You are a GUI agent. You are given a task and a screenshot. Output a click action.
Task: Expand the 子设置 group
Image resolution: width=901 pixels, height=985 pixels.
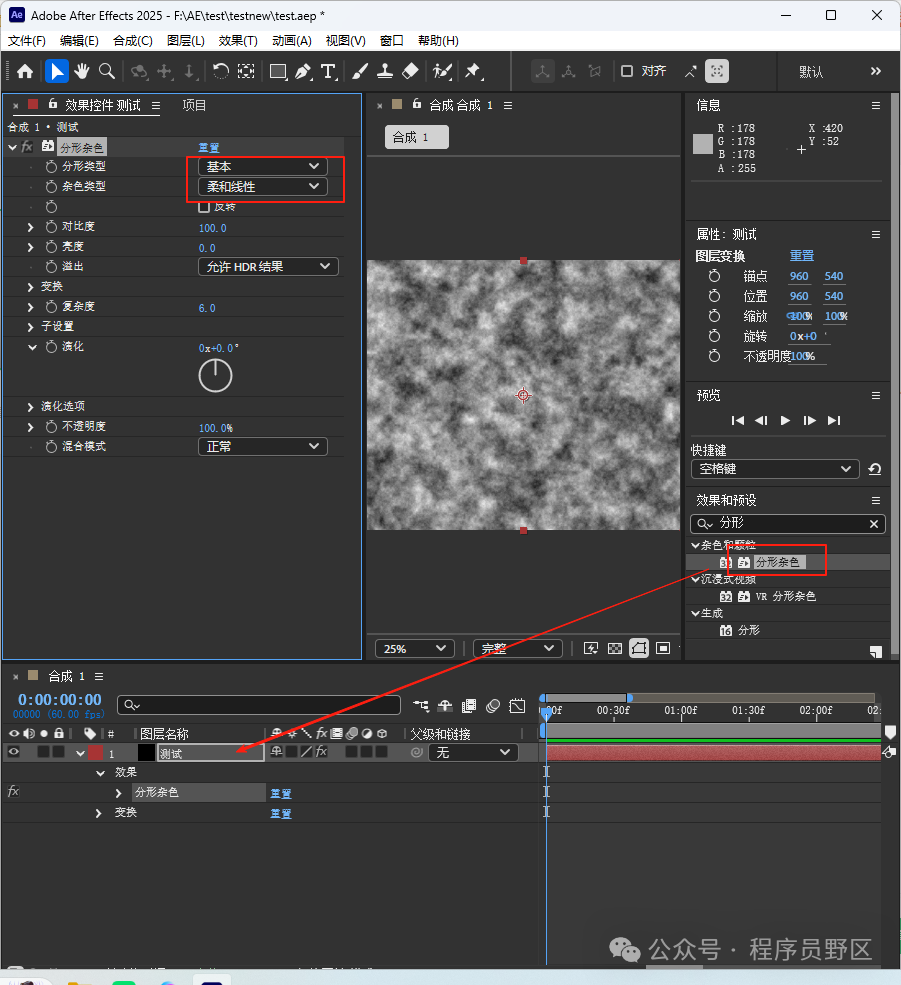(x=30, y=327)
